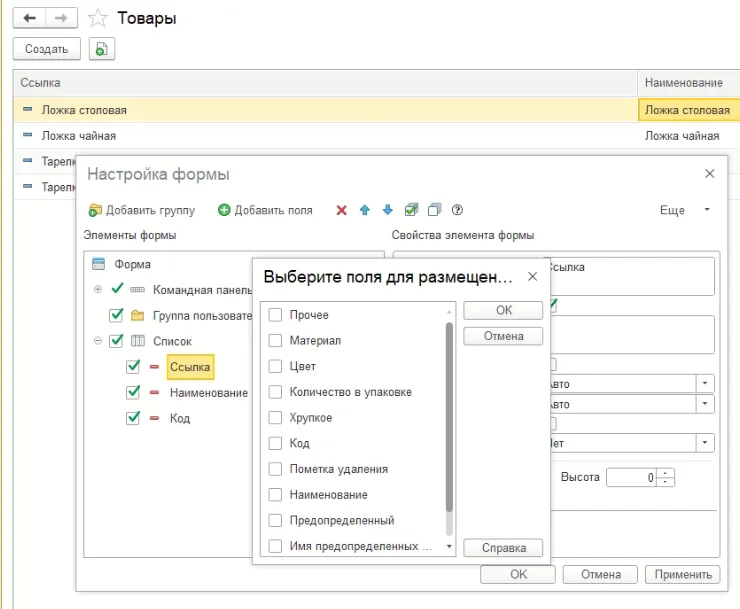Viewport: 740px width, 609px height.
Task: Move element down with blue arrow
Action: click(x=388, y=210)
